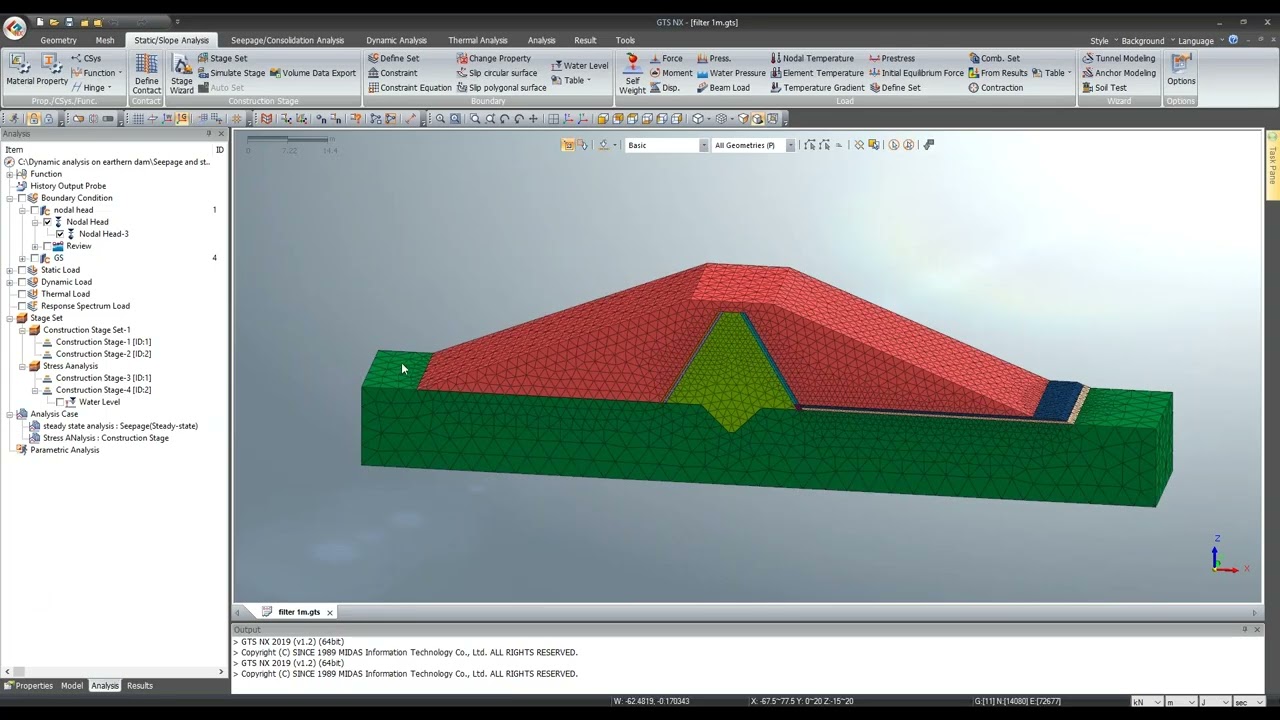Choose Simulate Stage in ribbon
Viewport: 1280px width, 720px height.
(231, 73)
